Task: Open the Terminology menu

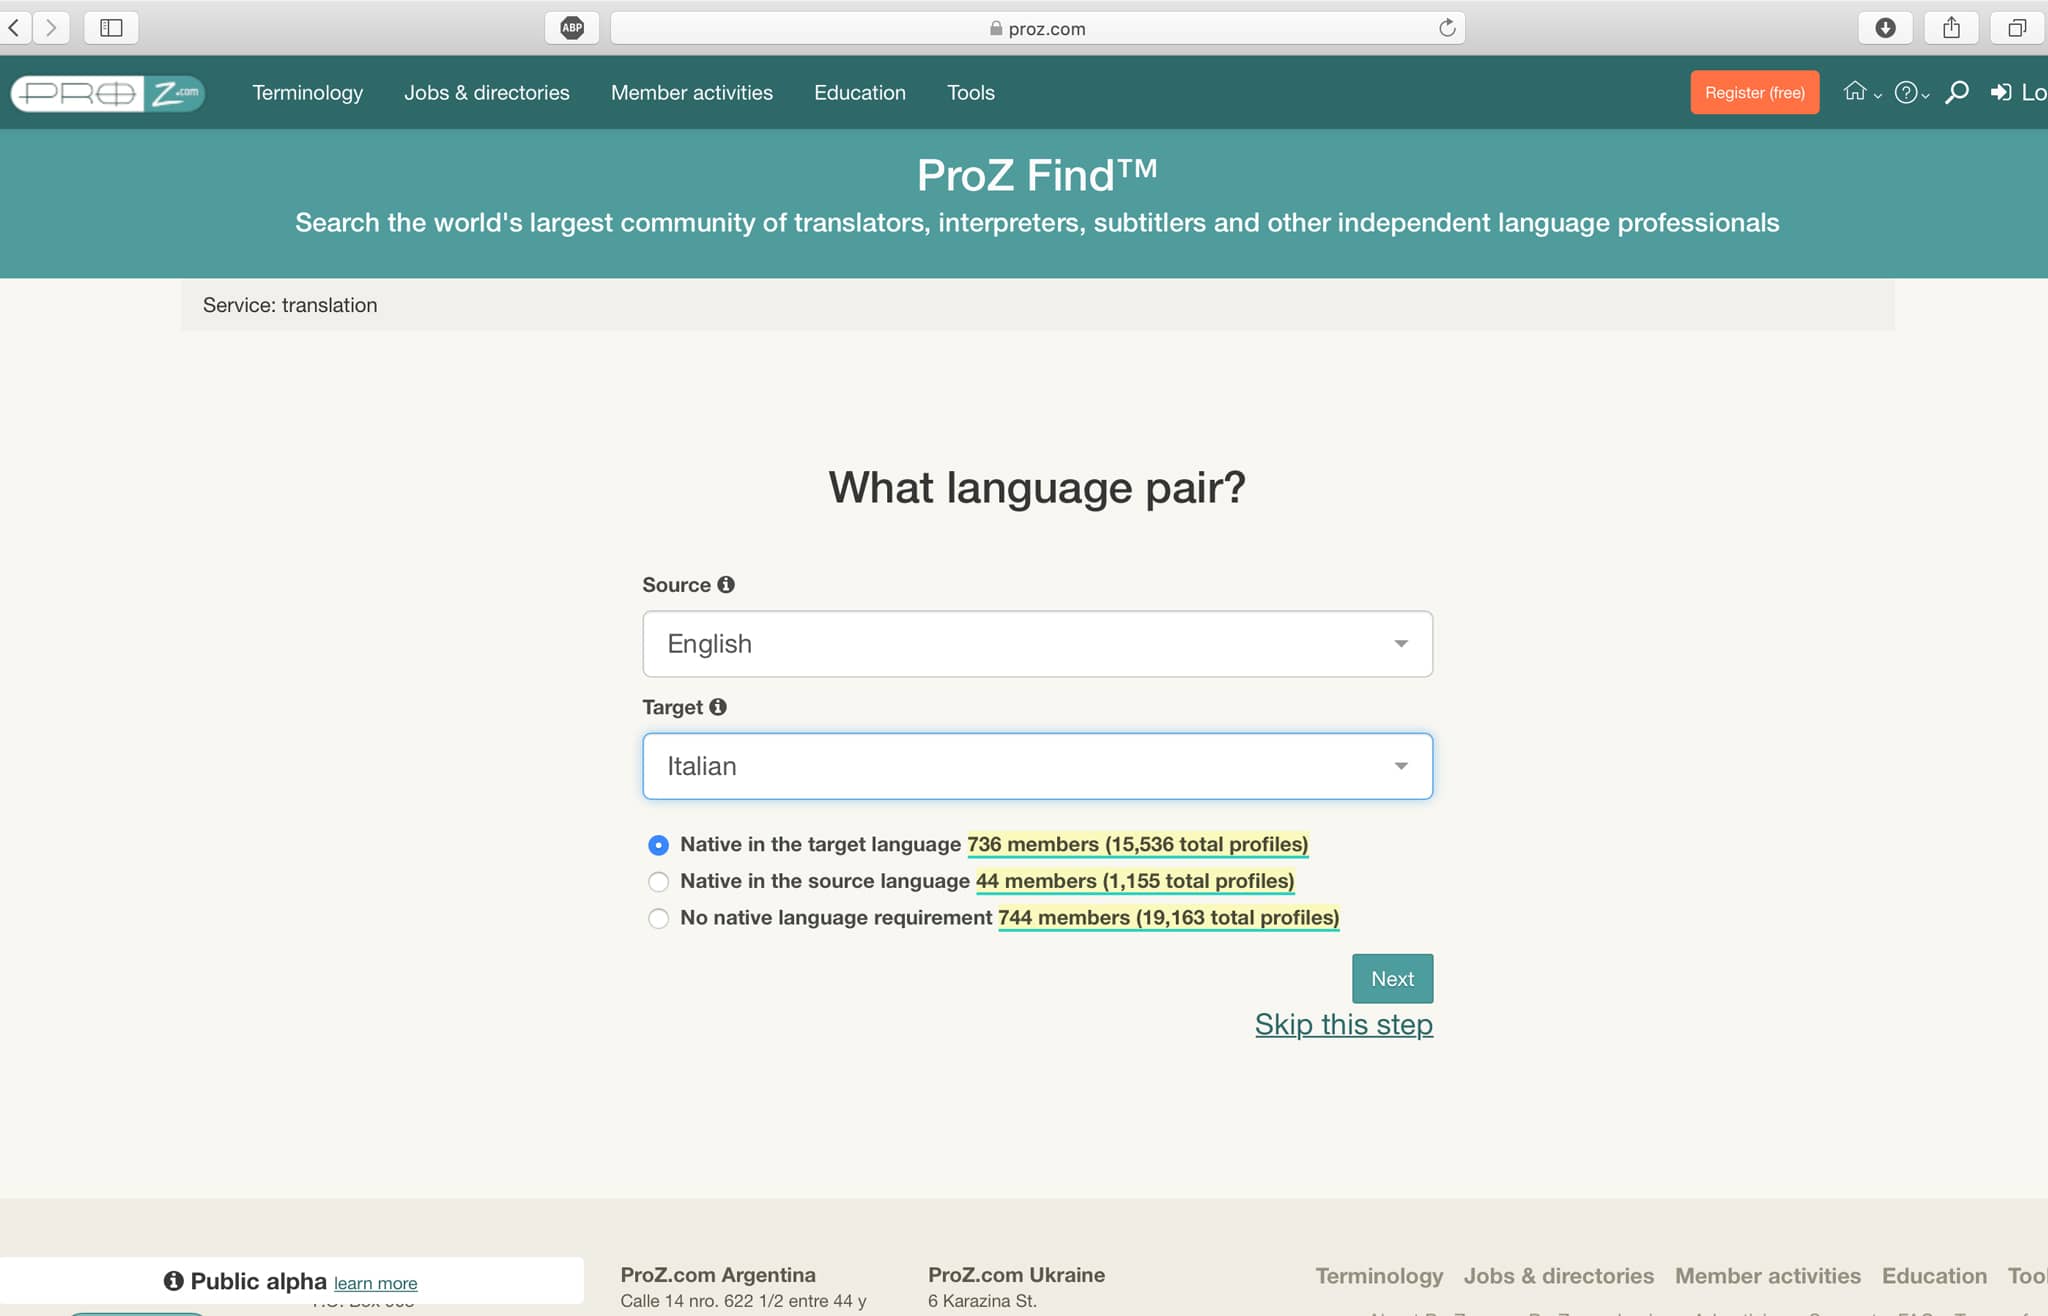Action: pyautogui.click(x=307, y=92)
